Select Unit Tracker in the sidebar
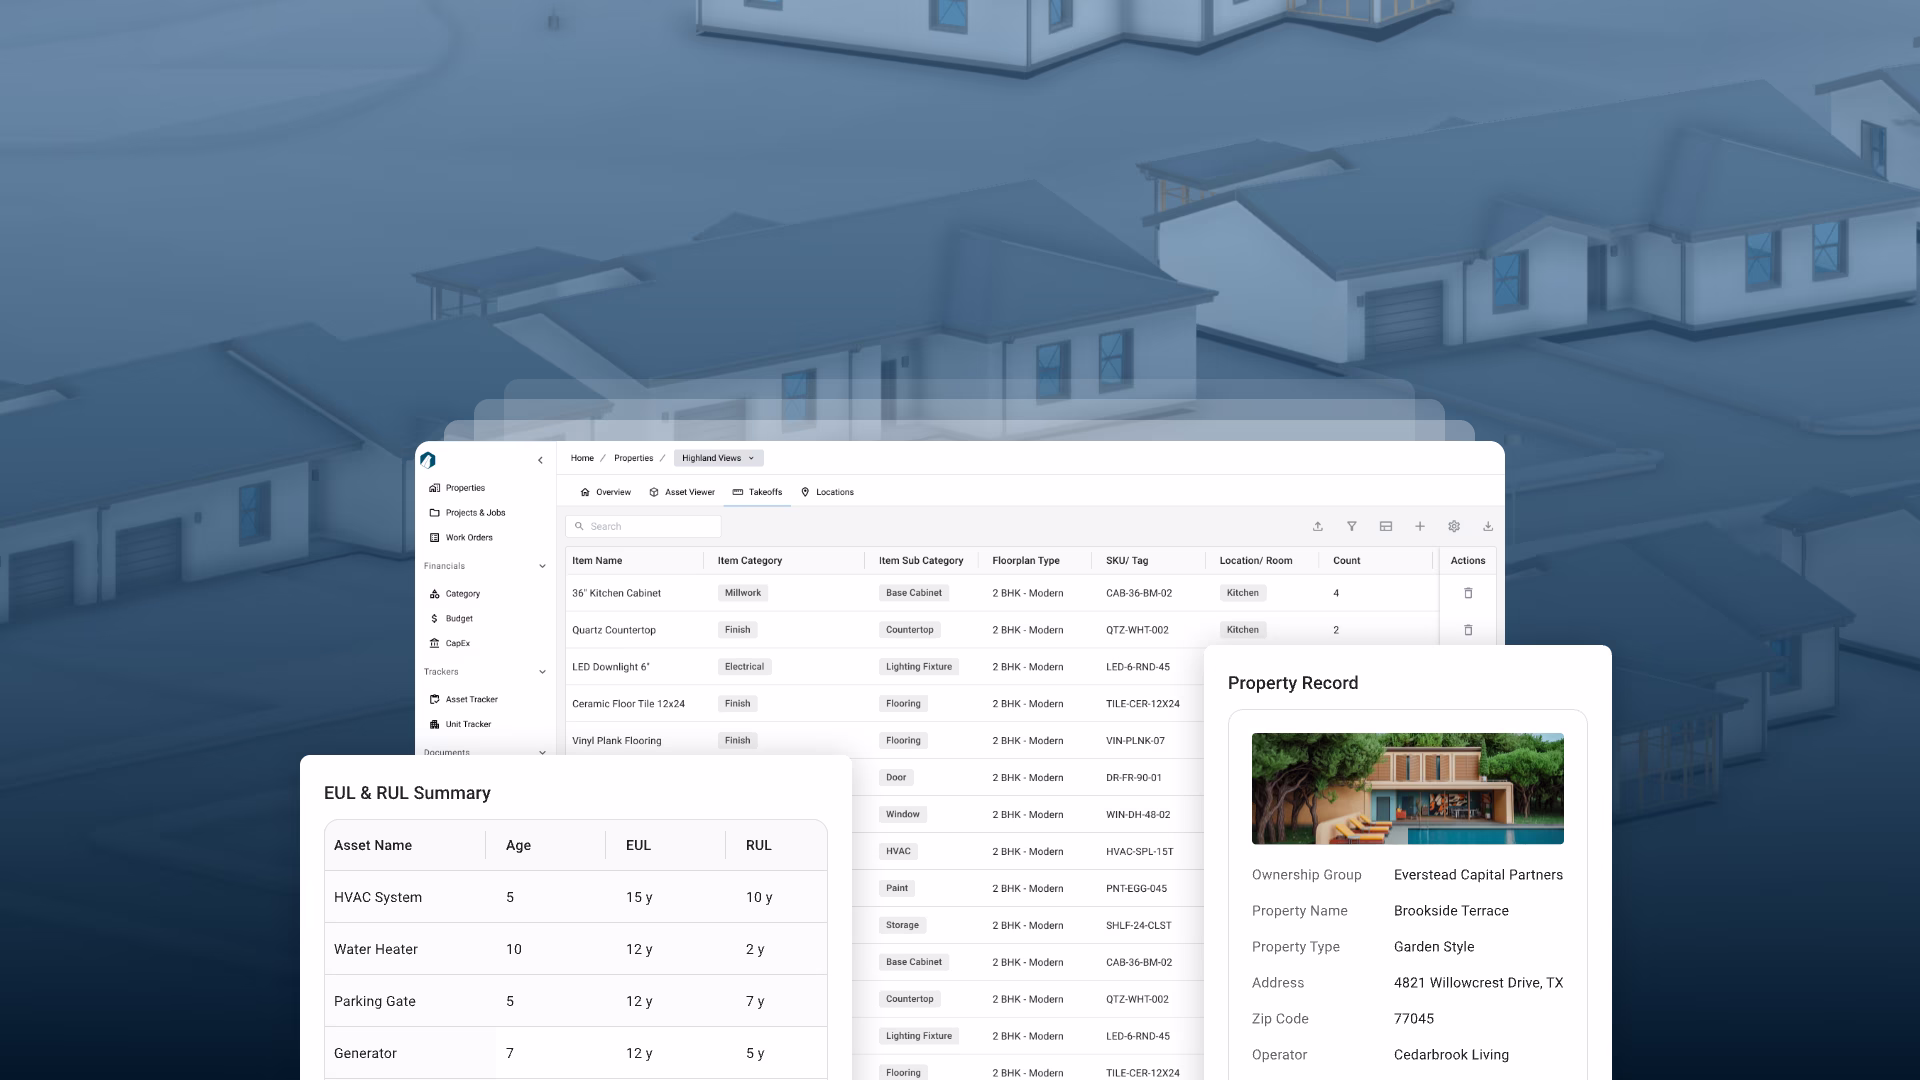The height and width of the screenshot is (1080, 1920). tap(467, 724)
